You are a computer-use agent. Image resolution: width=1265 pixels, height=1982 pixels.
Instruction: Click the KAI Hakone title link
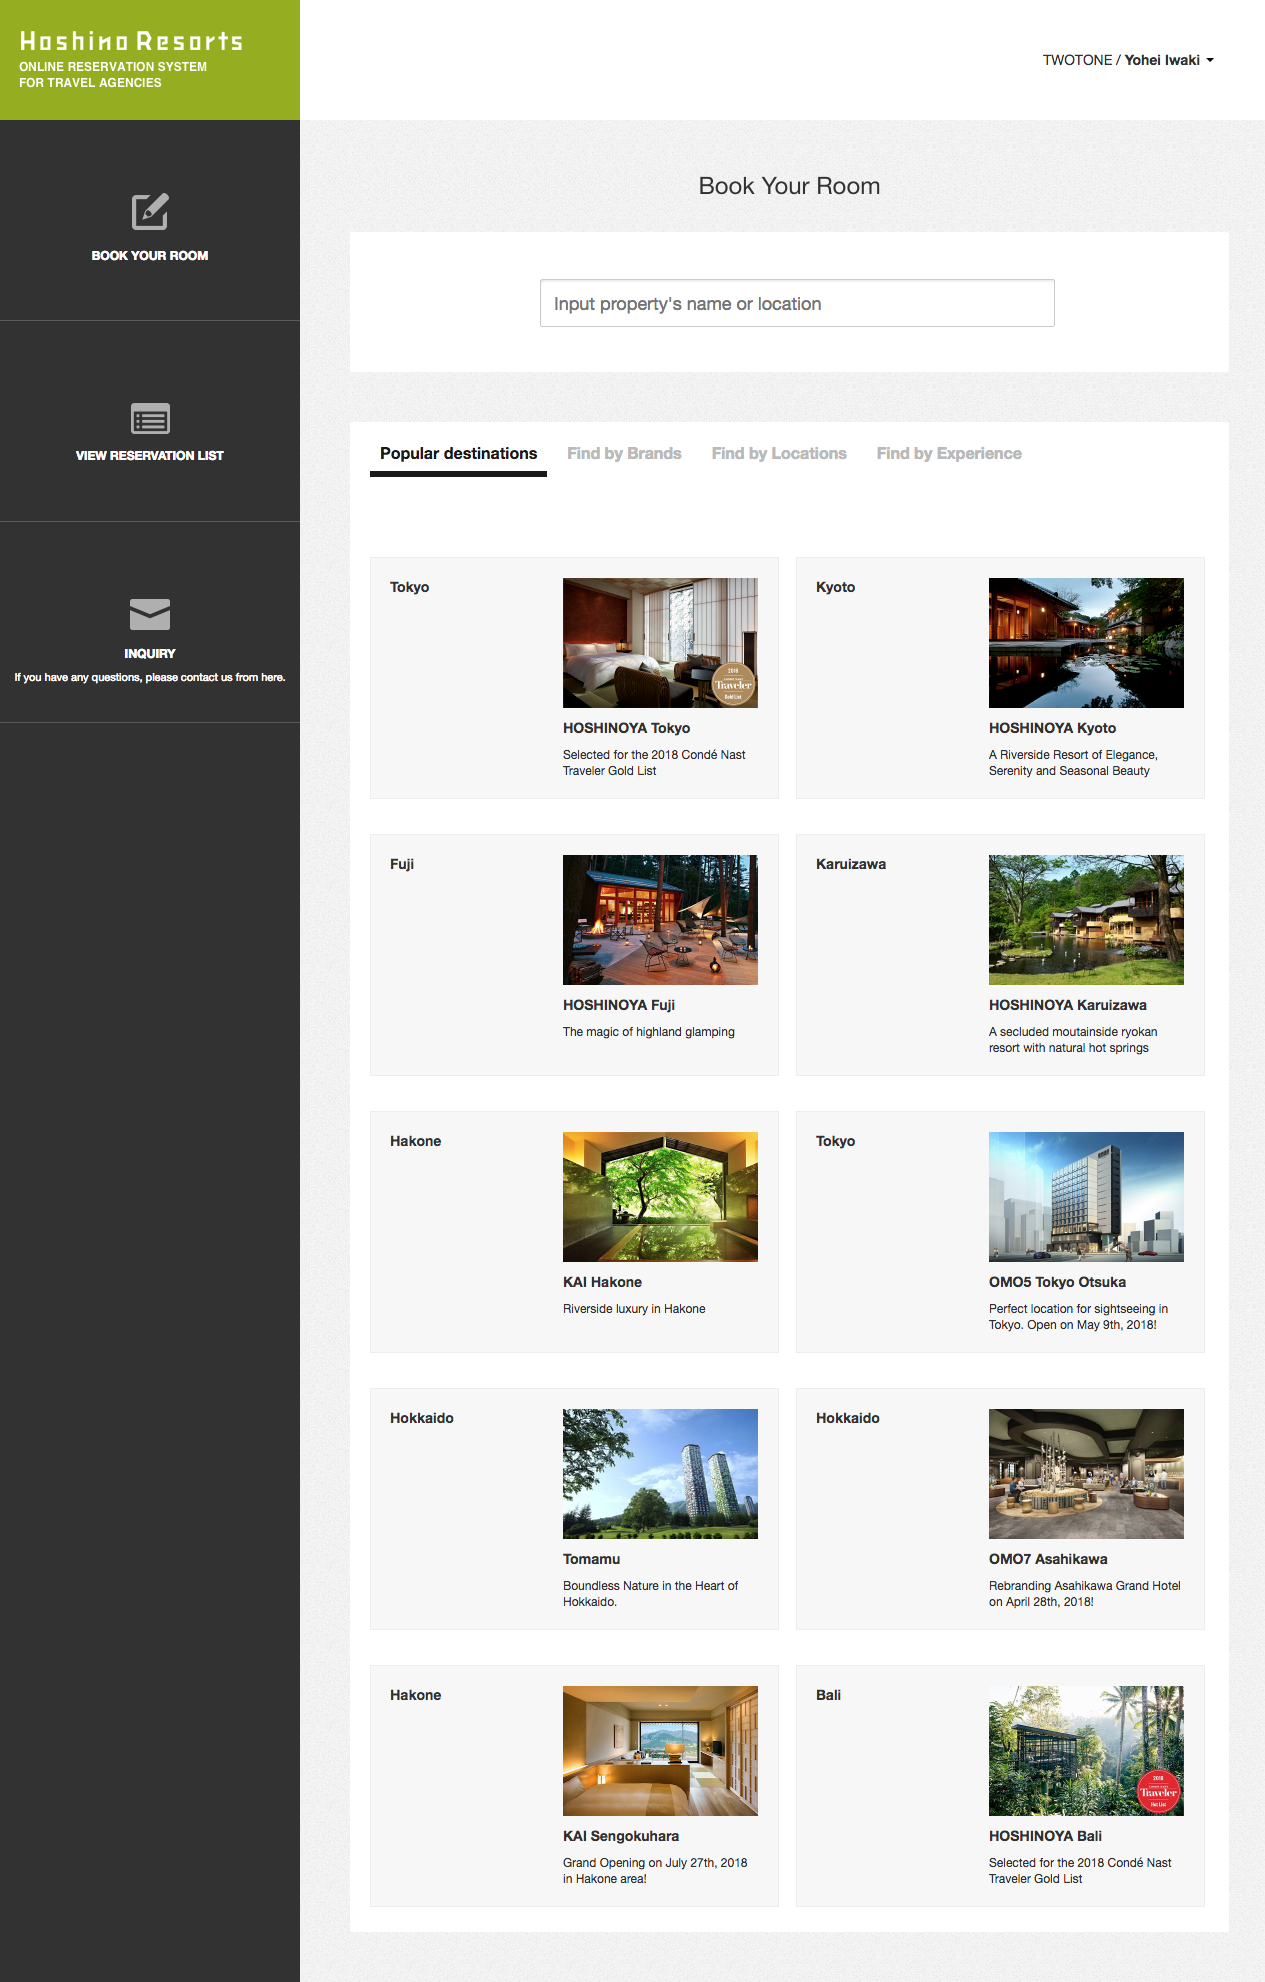[x=602, y=1282]
